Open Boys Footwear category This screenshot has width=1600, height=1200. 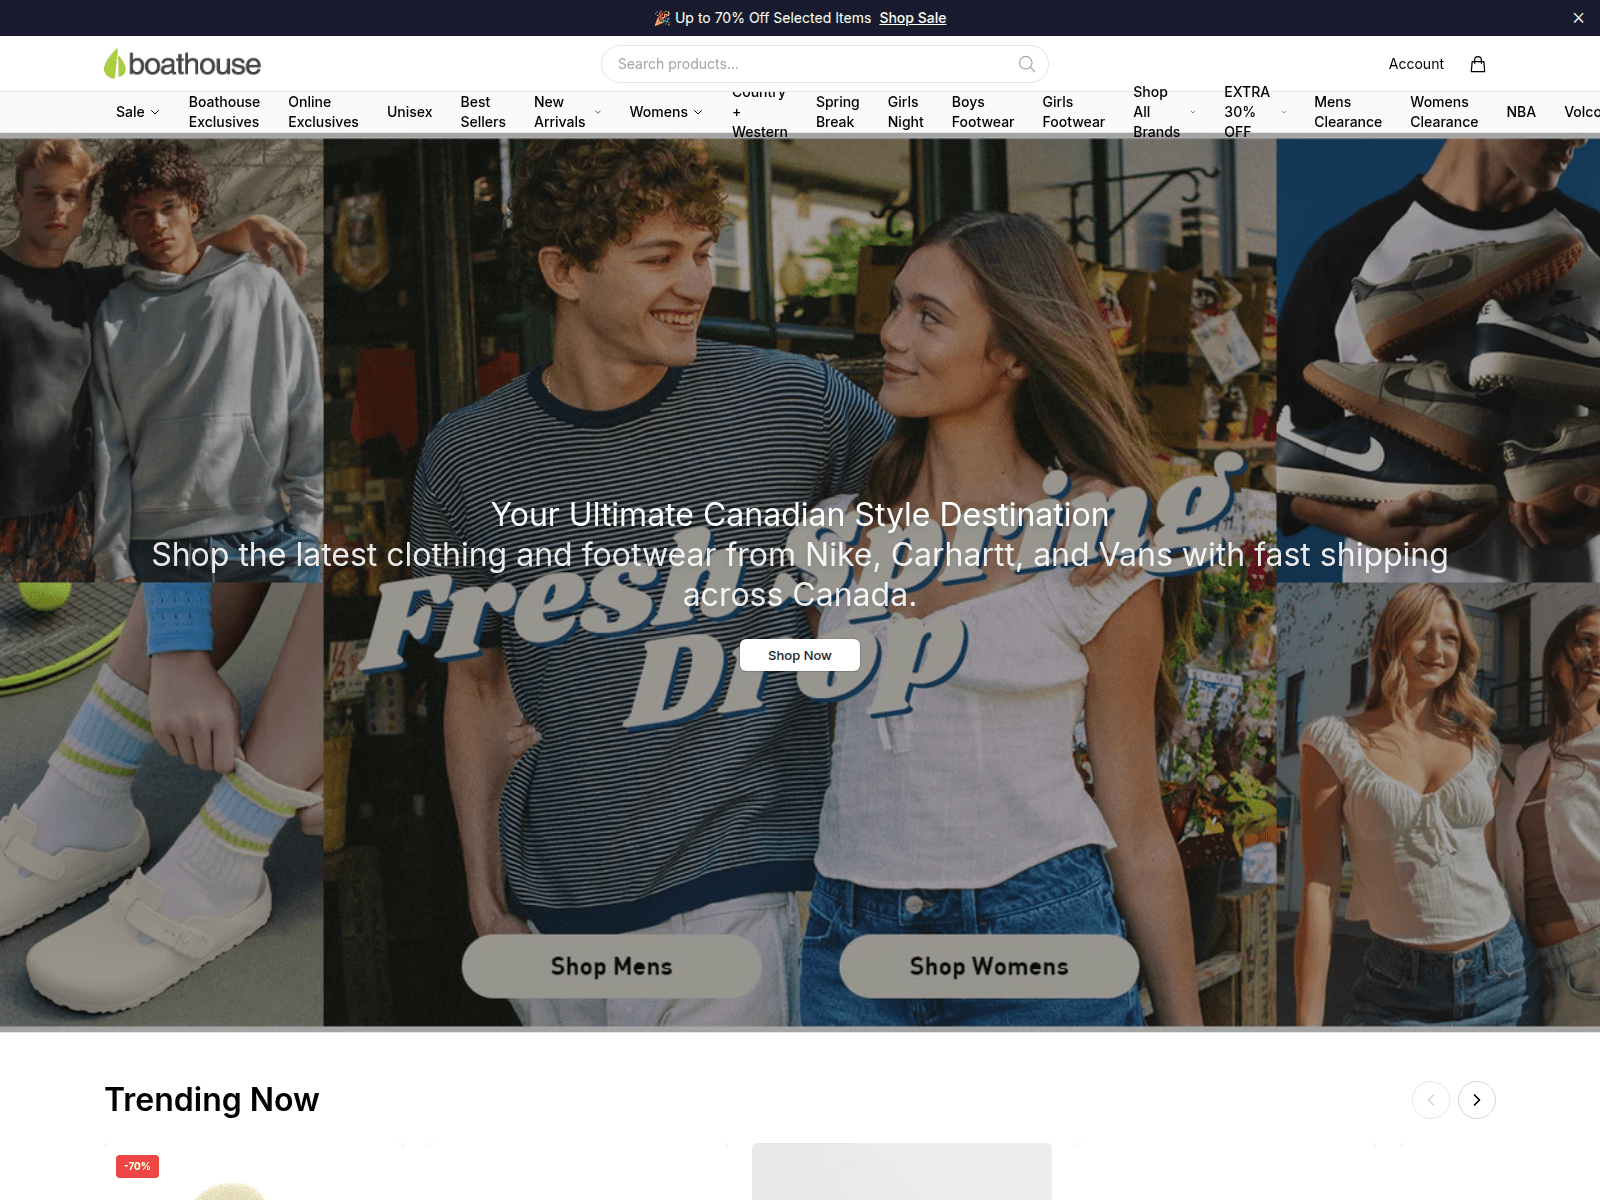click(983, 112)
